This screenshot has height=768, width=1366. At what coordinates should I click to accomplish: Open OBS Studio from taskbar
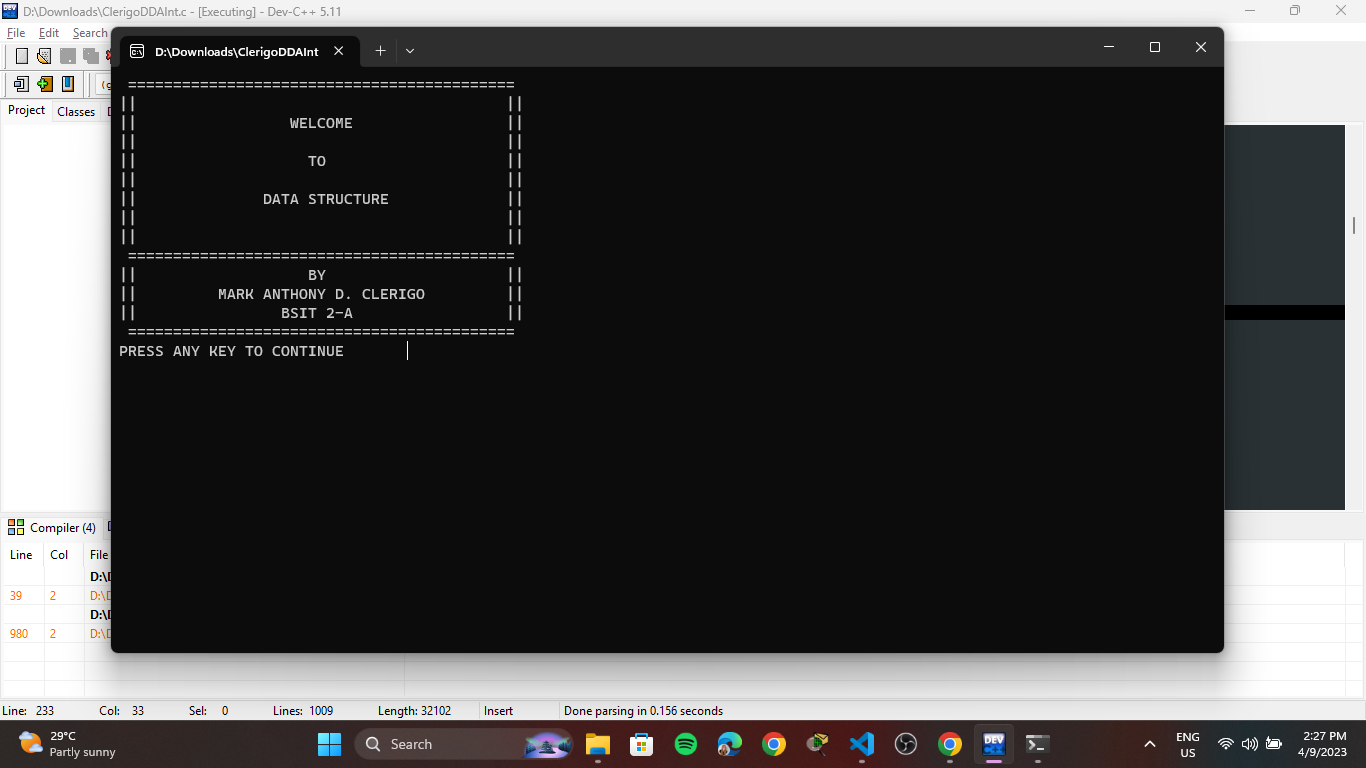[906, 744]
